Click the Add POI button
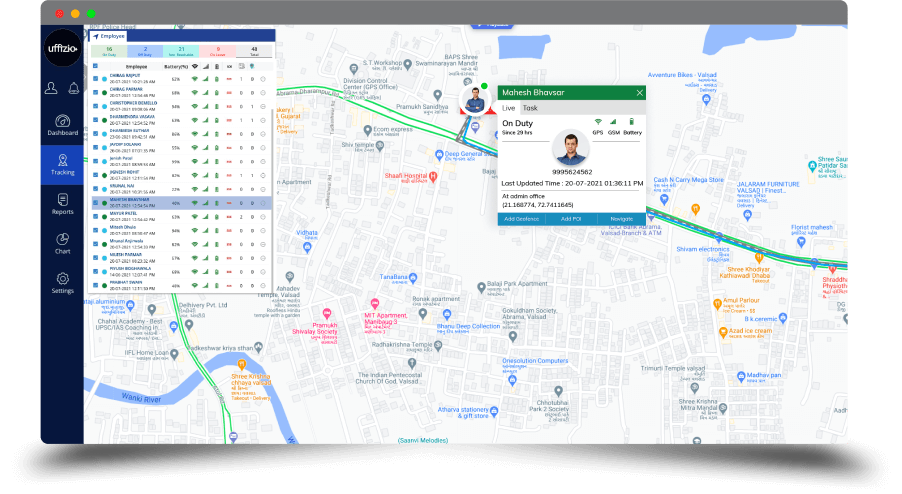This screenshot has width=902, height=494. pos(572,218)
